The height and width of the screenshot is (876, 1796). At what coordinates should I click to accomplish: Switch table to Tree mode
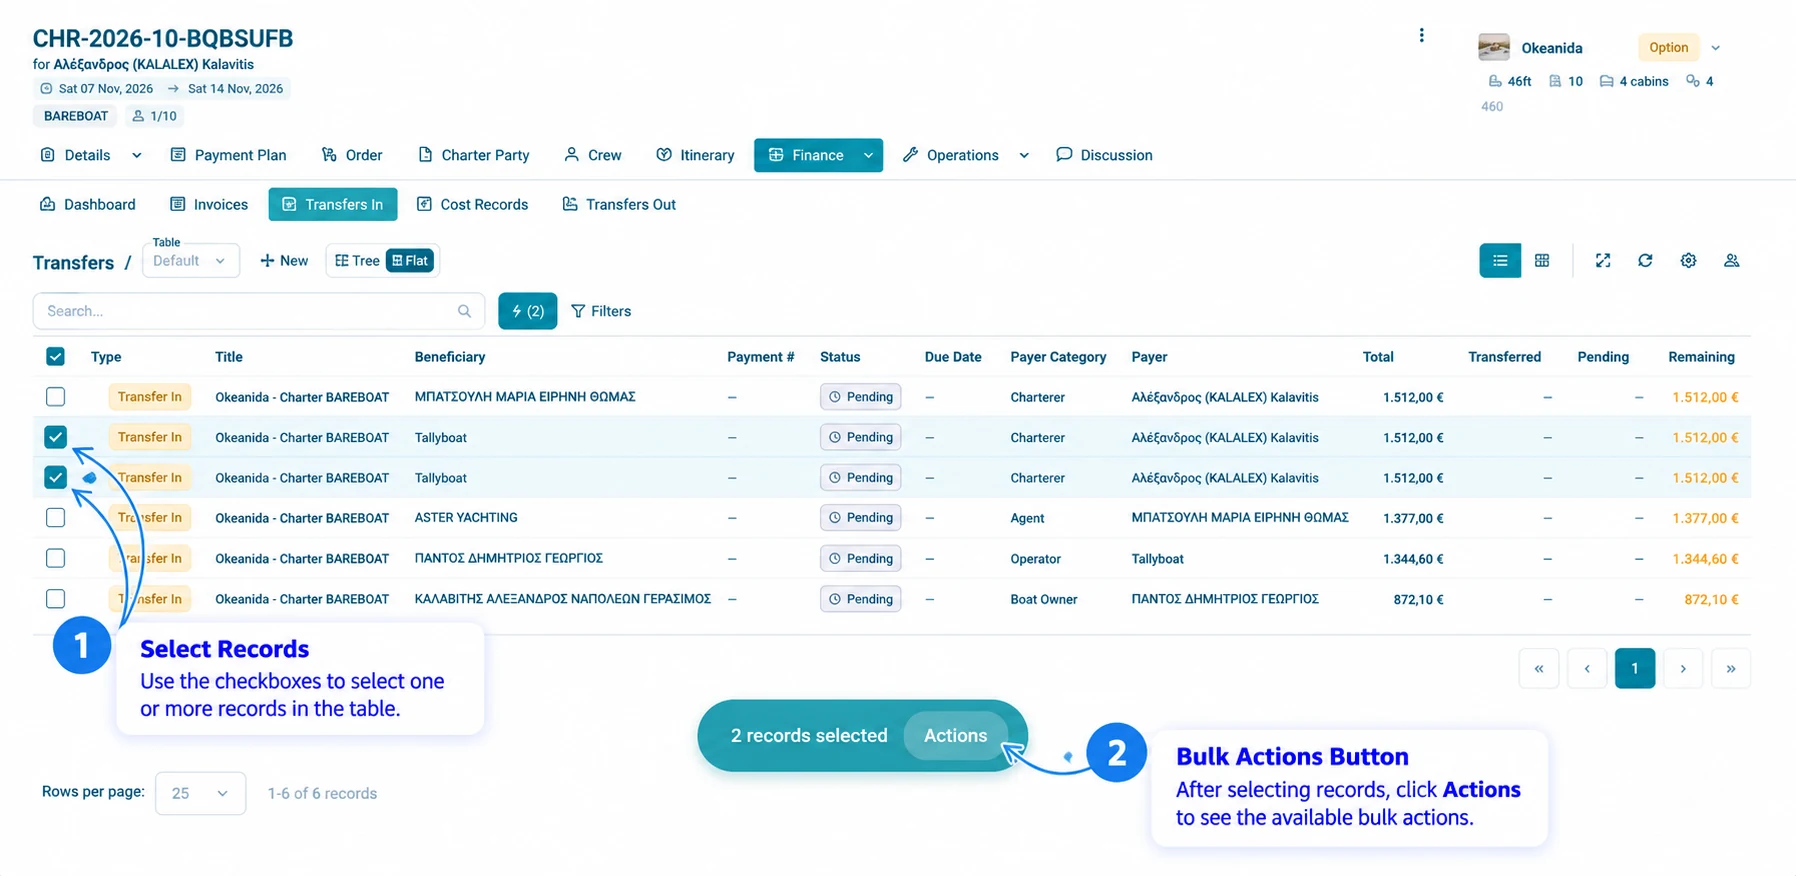coord(357,261)
